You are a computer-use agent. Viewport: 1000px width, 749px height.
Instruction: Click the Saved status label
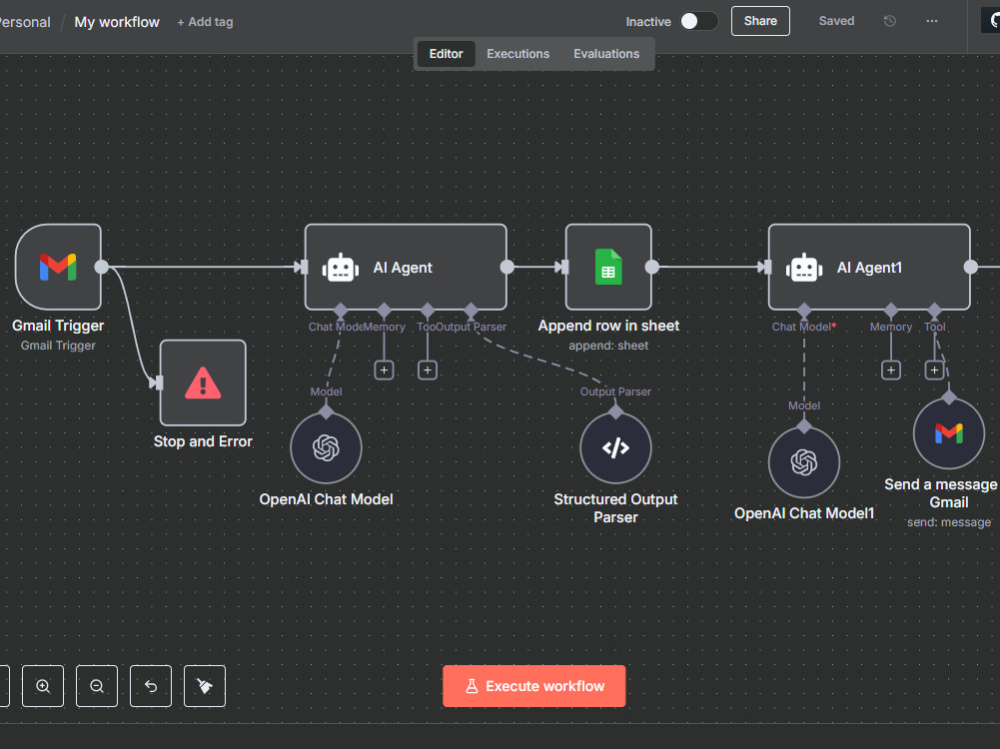point(836,21)
